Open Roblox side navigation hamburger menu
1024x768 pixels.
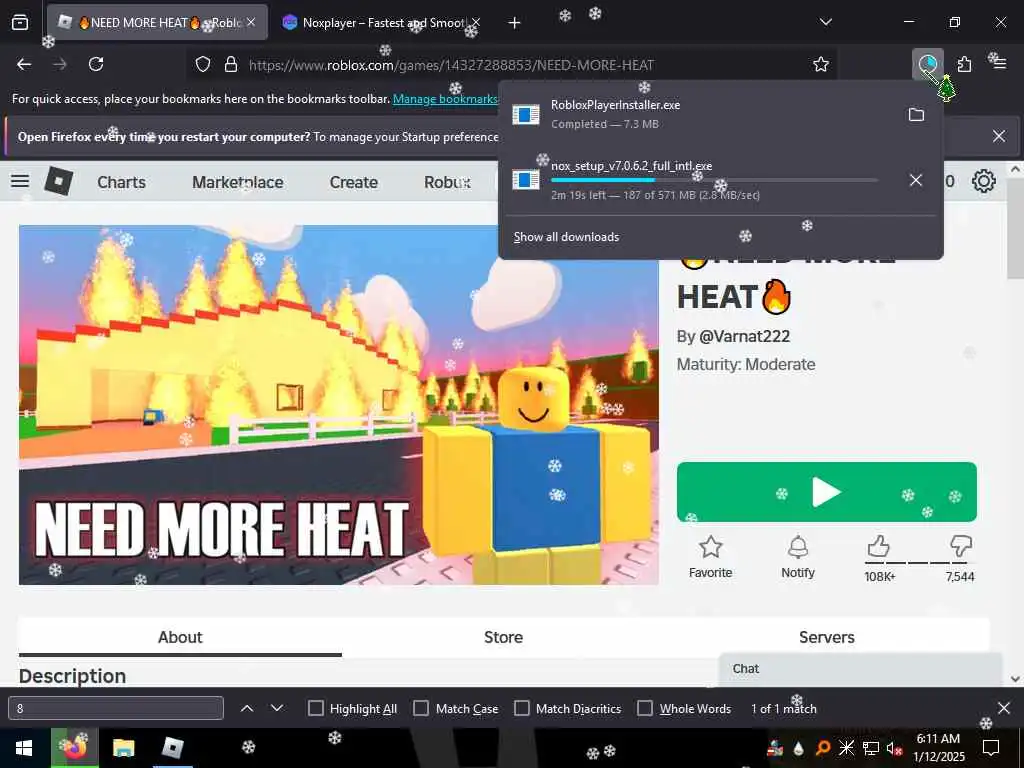click(20, 181)
